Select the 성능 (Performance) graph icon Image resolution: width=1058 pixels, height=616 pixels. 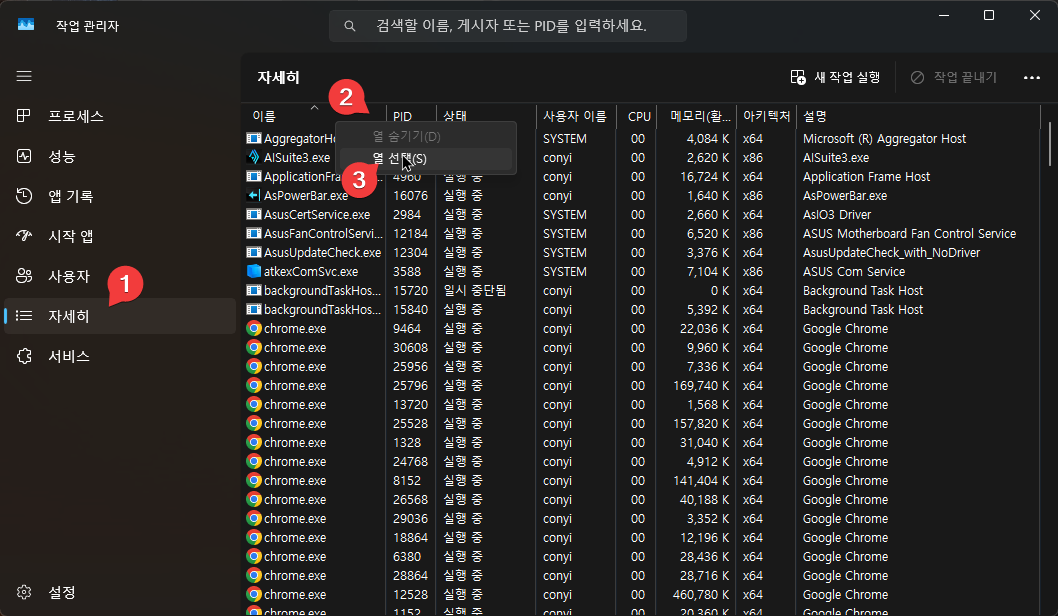click(24, 156)
